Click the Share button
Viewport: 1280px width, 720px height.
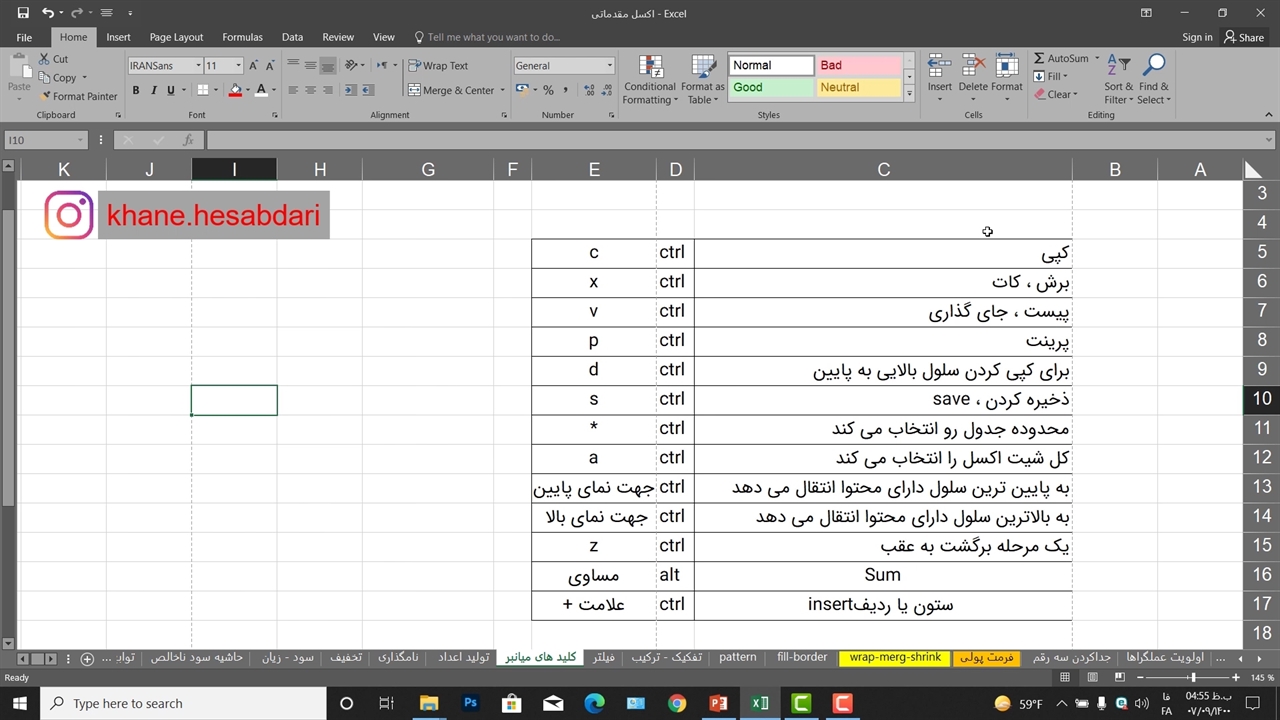pyautogui.click(x=1243, y=37)
